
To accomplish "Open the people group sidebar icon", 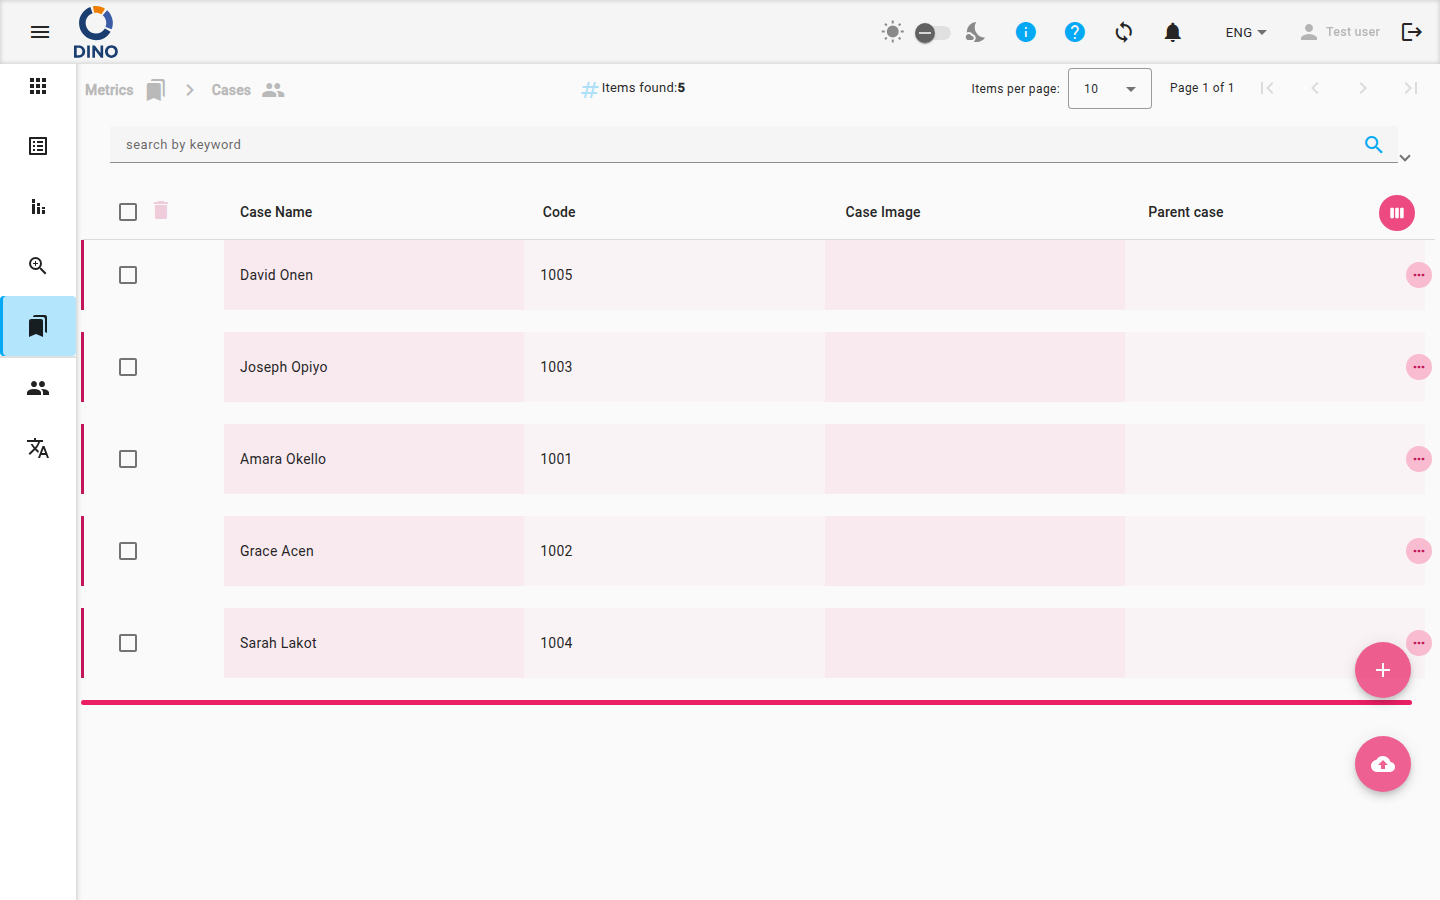I will (38, 388).
